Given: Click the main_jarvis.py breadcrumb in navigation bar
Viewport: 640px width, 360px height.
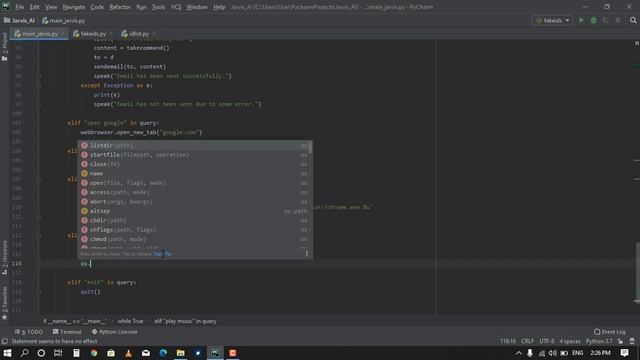Looking at the screenshot, I should coord(64,20).
